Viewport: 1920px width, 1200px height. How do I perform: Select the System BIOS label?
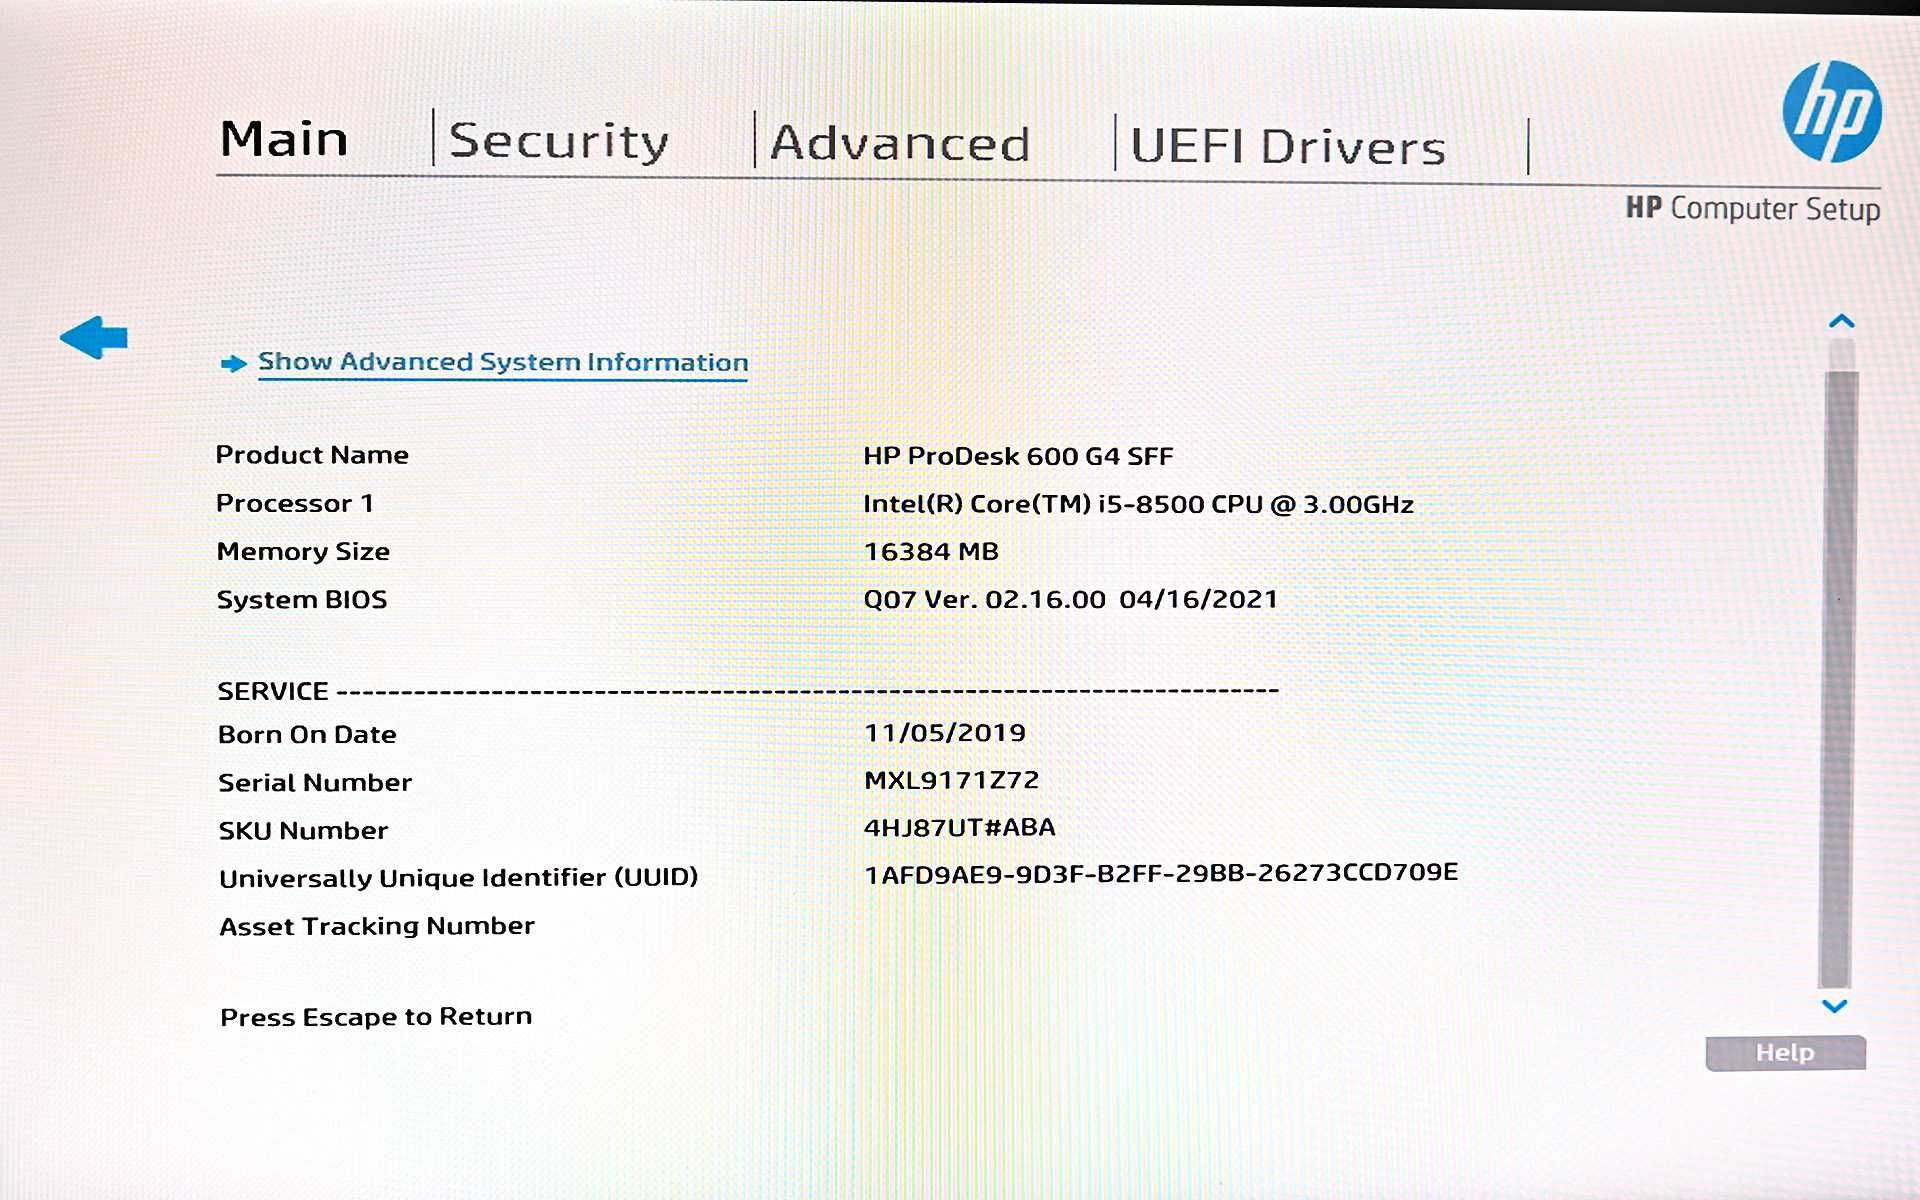pyautogui.click(x=302, y=599)
